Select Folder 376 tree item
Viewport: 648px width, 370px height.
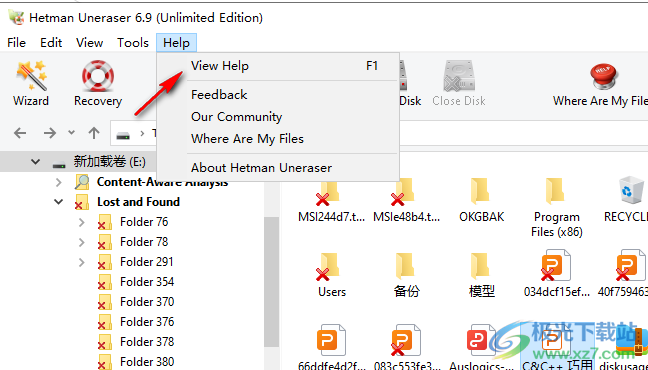tap(147, 322)
